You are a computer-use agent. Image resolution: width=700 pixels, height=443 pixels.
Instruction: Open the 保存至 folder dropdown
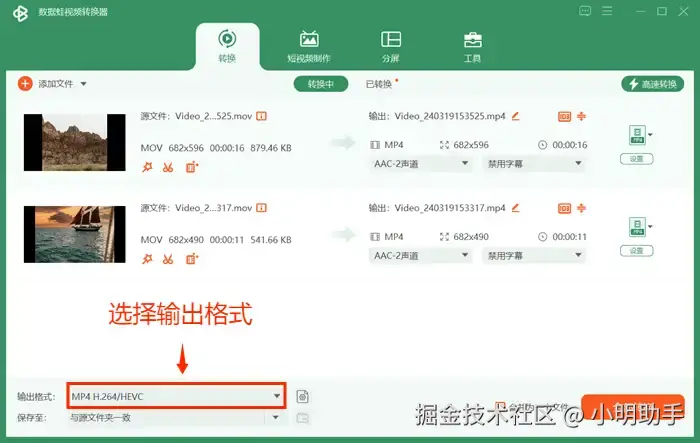pos(176,418)
